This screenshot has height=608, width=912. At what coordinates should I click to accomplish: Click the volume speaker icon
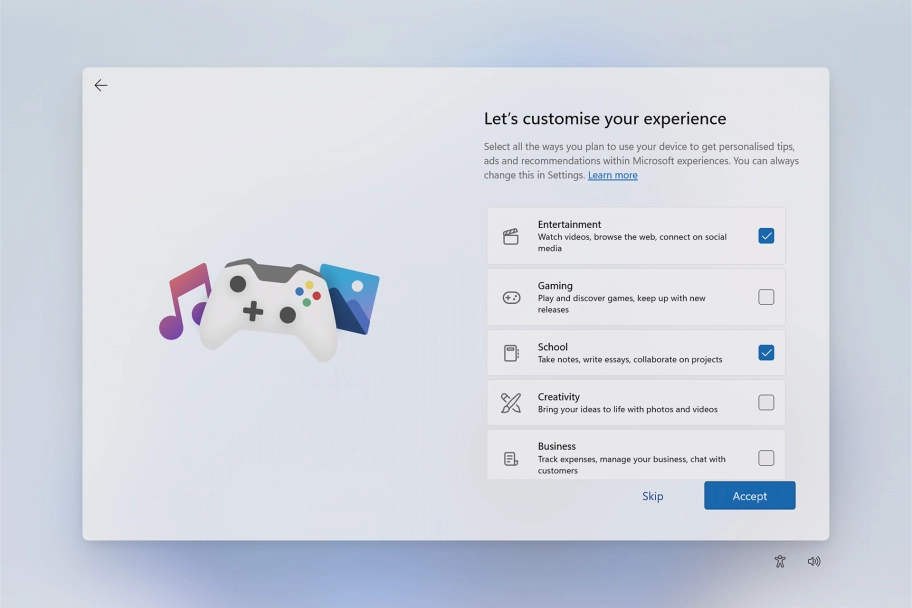pos(814,562)
